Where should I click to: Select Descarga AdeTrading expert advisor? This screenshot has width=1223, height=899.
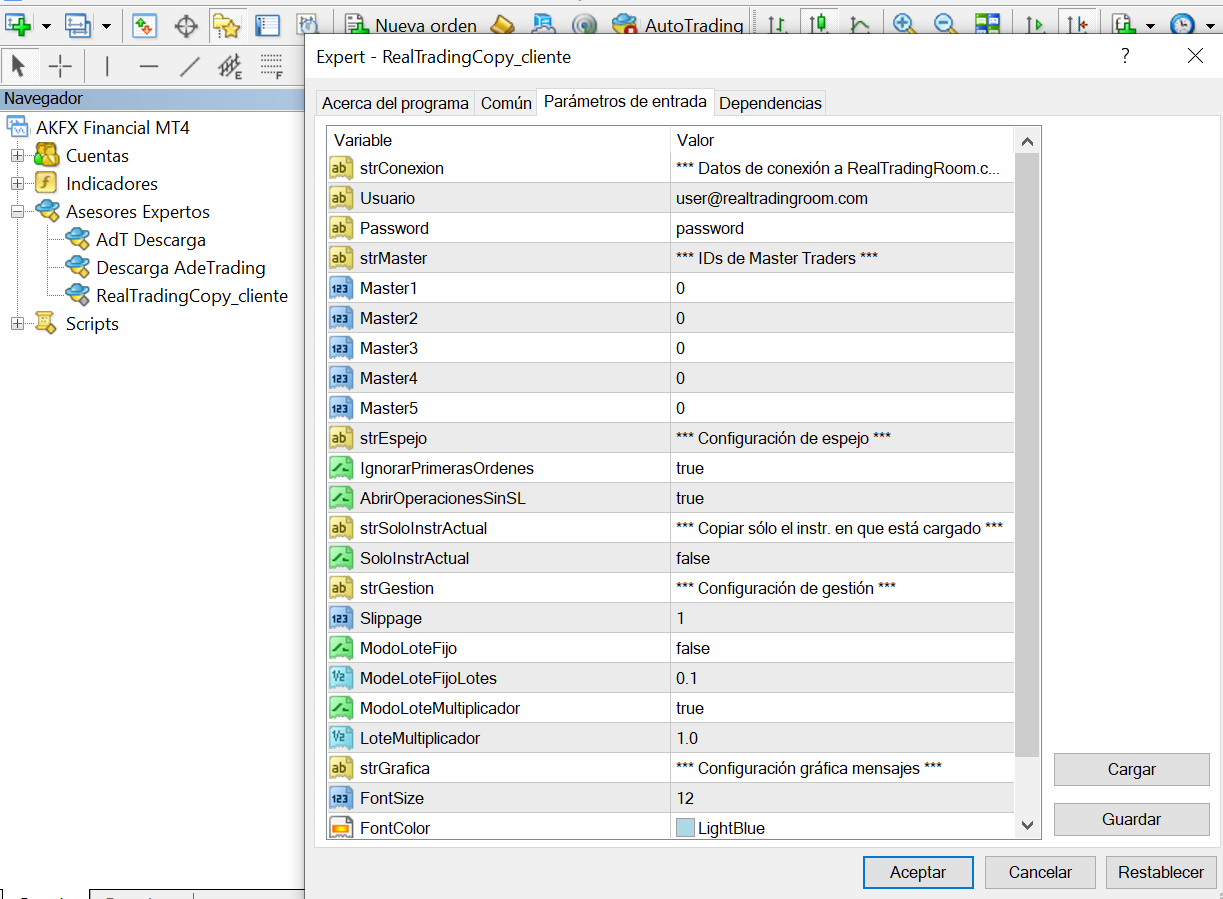181,268
